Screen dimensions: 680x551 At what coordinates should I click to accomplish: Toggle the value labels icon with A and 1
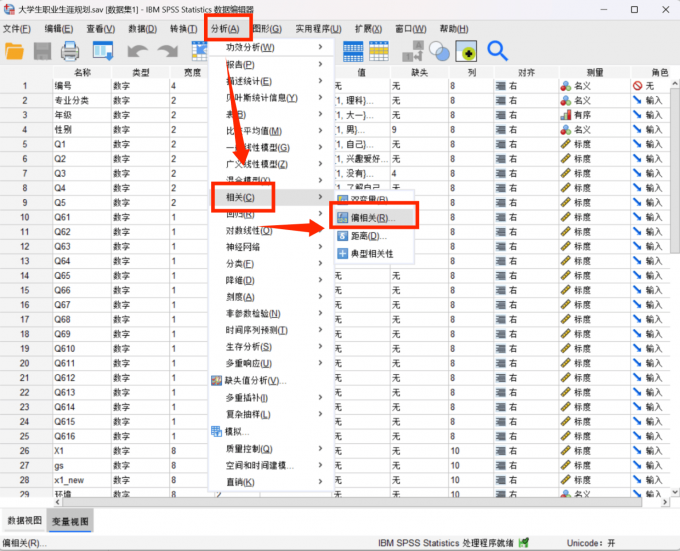(x=412, y=51)
